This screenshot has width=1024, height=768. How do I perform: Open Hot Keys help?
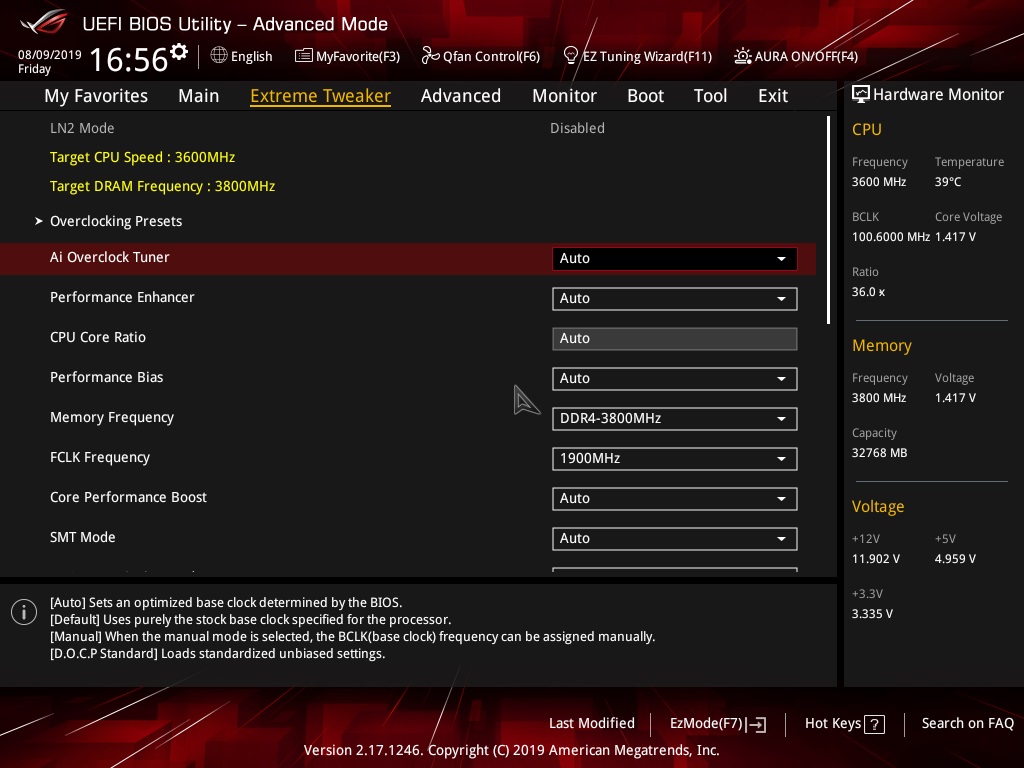tap(845, 724)
